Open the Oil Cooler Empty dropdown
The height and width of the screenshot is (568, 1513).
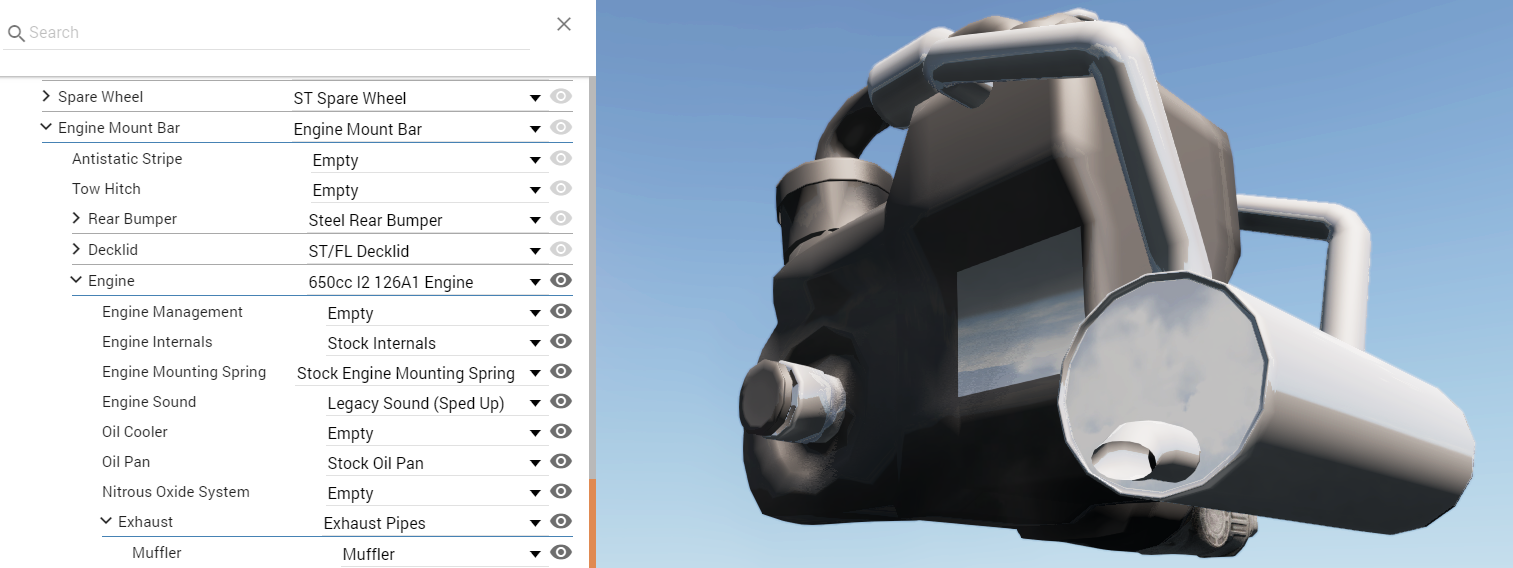[436, 433]
